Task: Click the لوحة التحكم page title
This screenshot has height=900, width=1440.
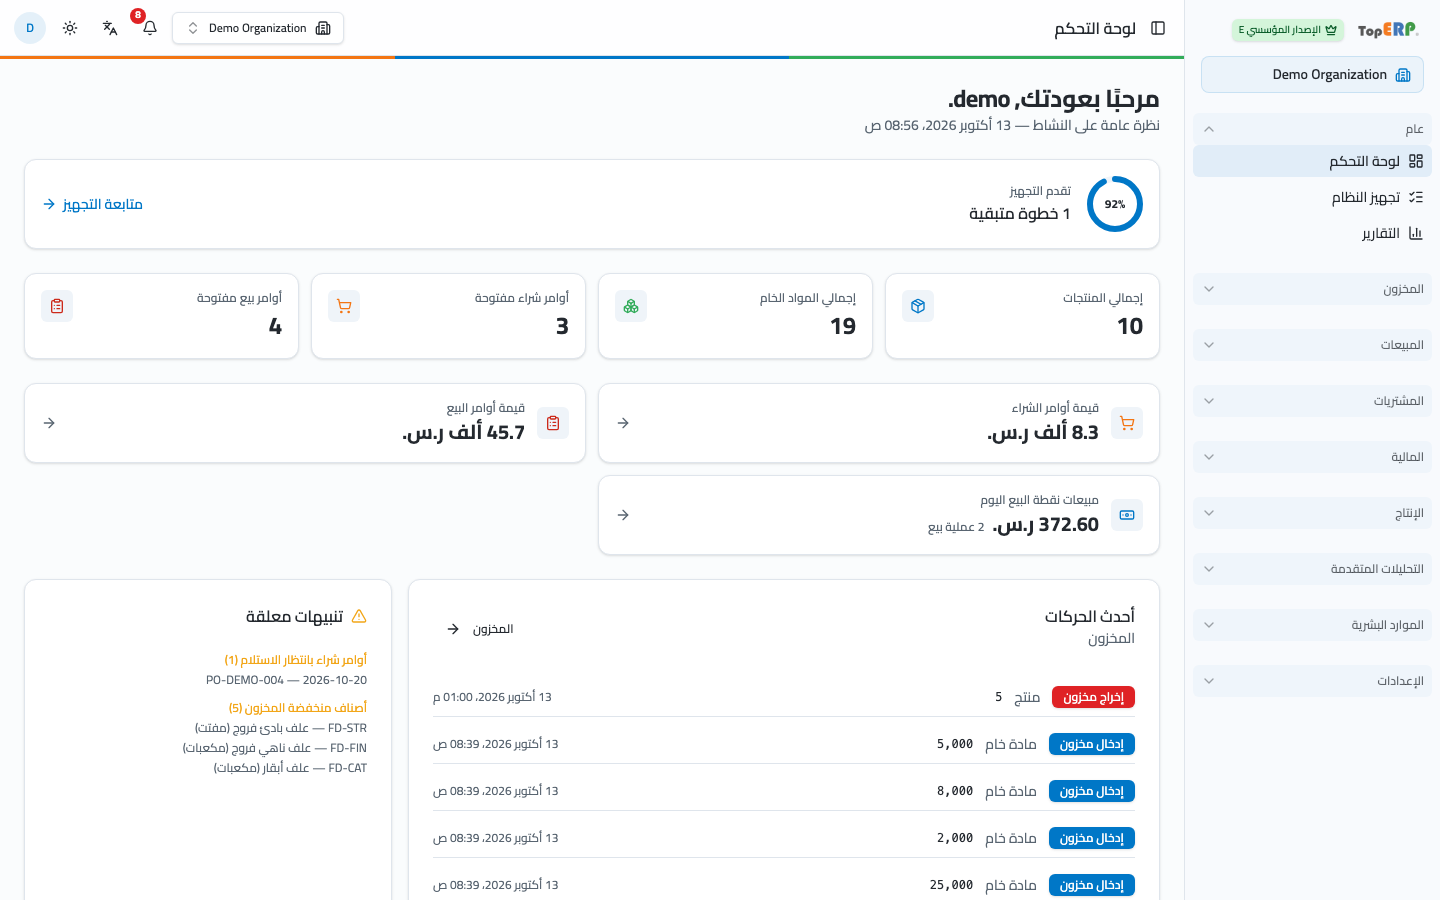Action: (1095, 28)
